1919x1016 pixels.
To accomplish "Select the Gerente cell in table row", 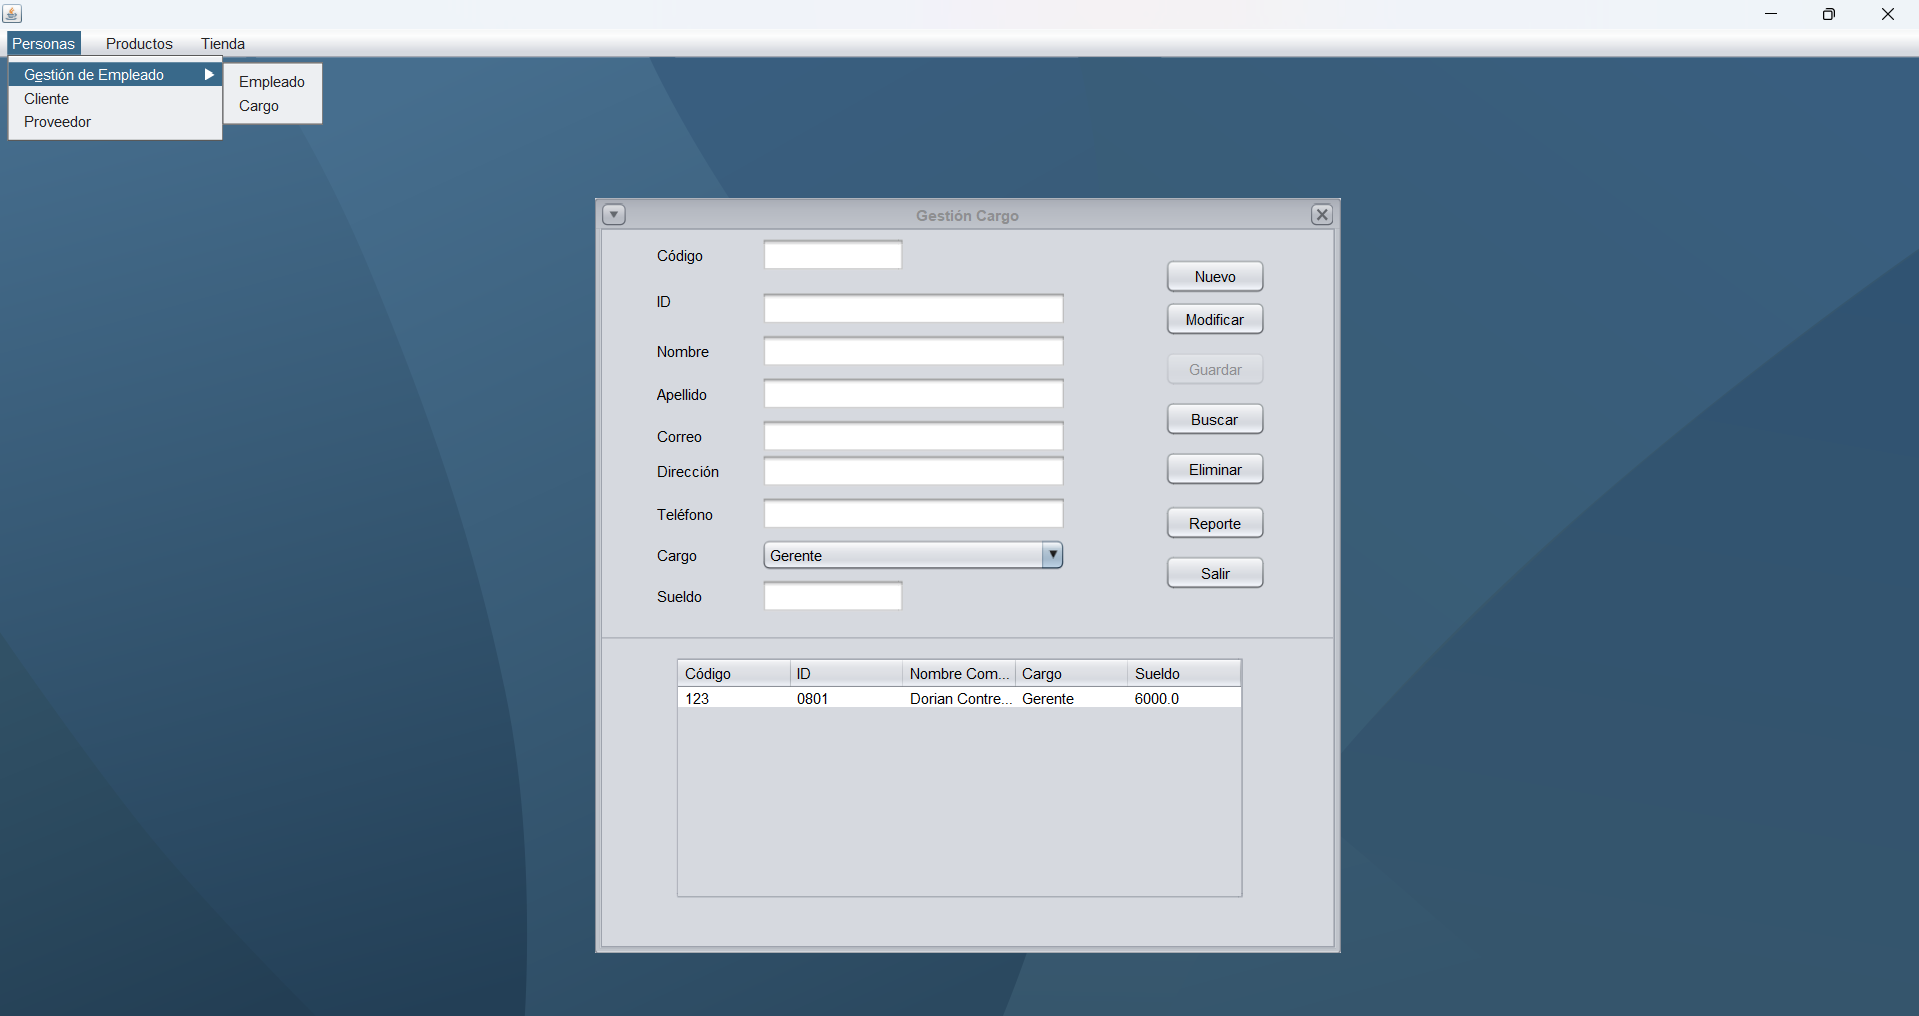I will tap(1071, 699).
